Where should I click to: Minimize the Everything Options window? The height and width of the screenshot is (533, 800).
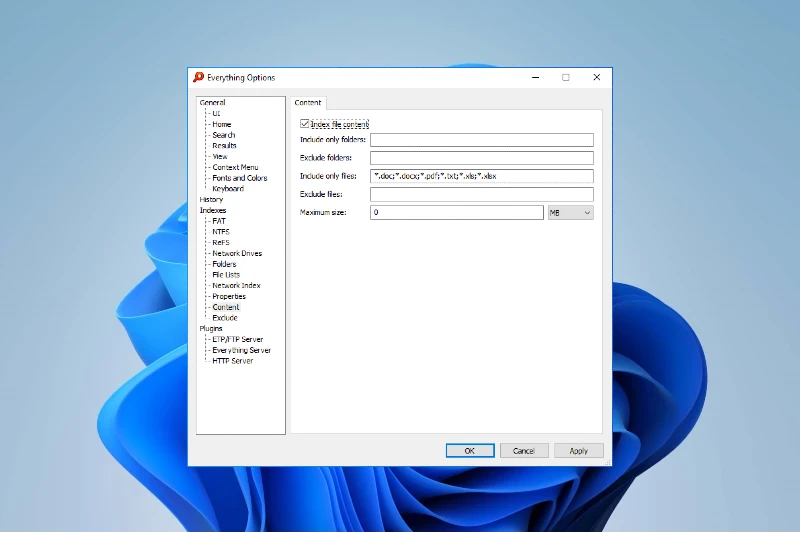[536, 77]
